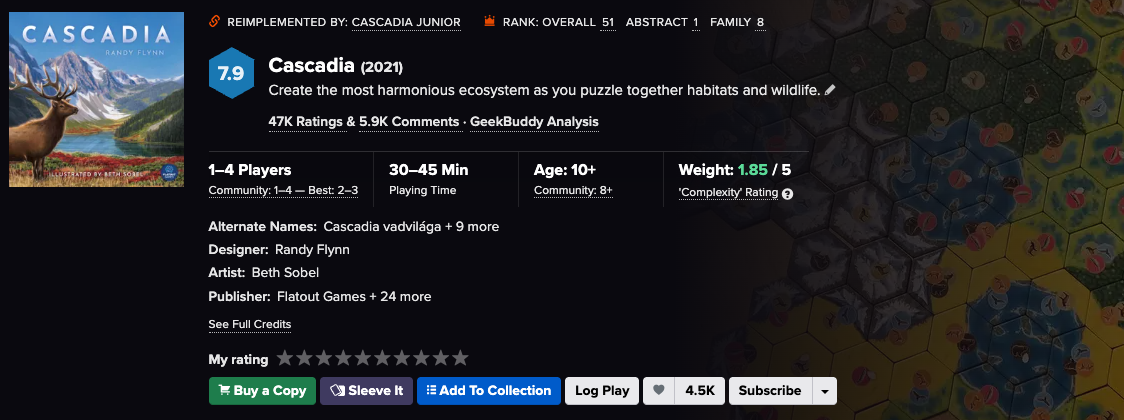Open community player count poll
Viewport: 1124px width, 420px height.
click(x=283, y=191)
